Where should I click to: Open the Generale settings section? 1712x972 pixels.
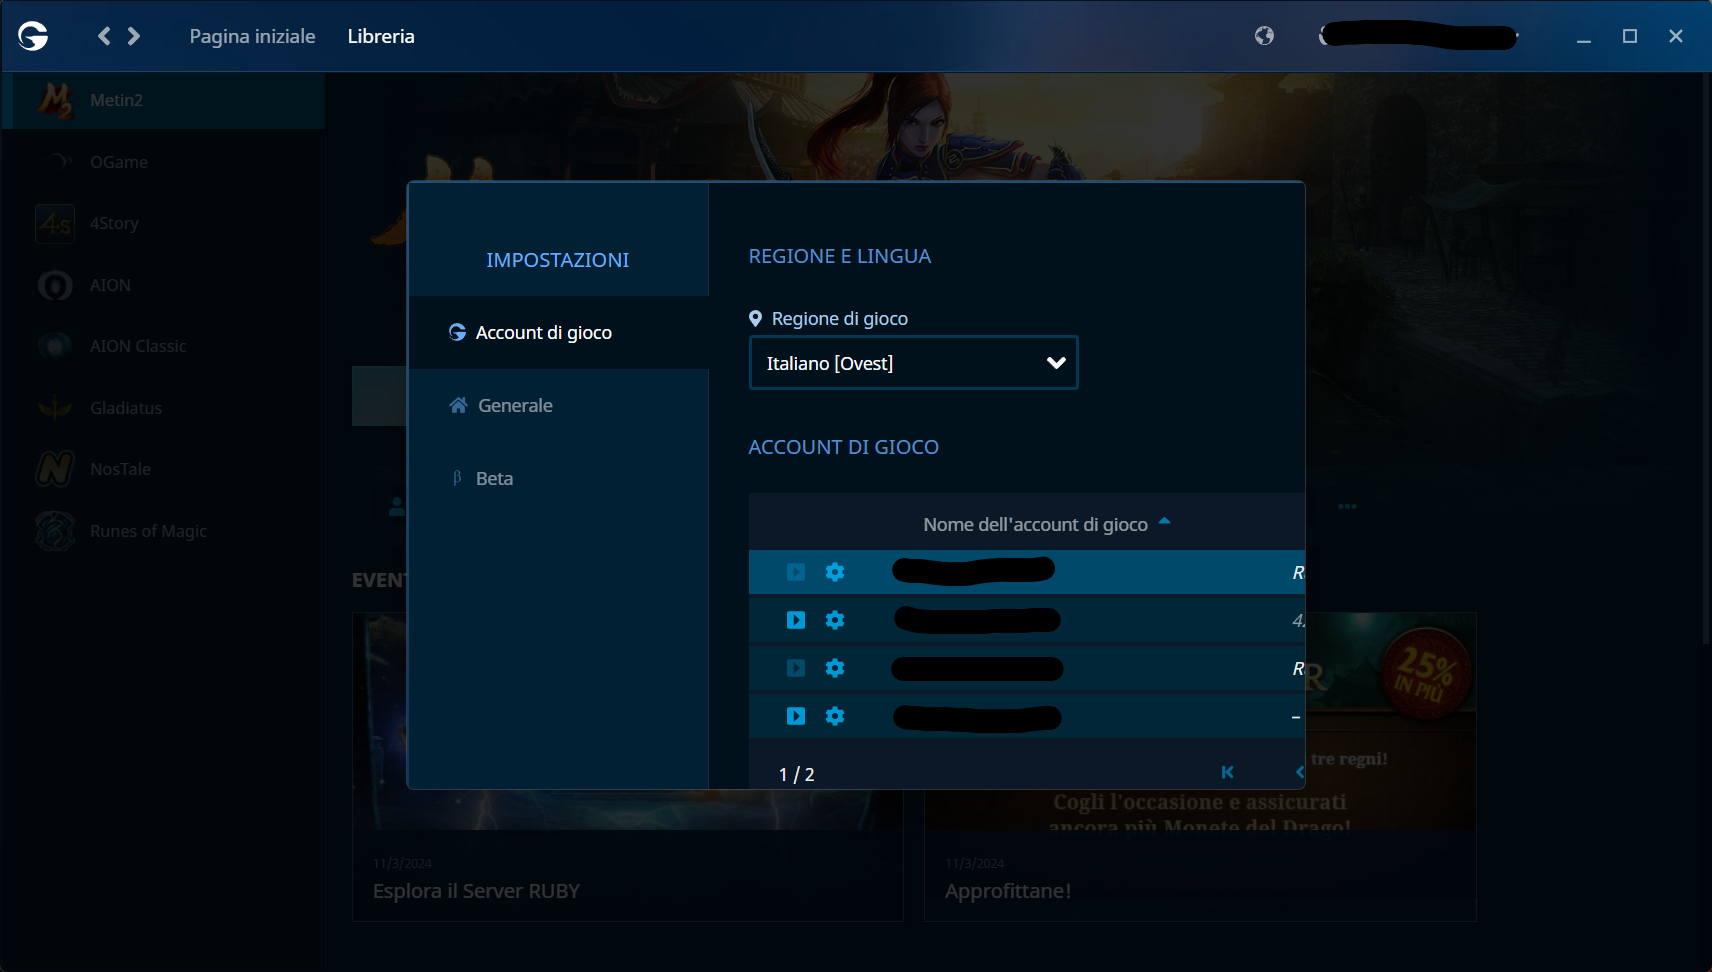pyautogui.click(x=558, y=405)
